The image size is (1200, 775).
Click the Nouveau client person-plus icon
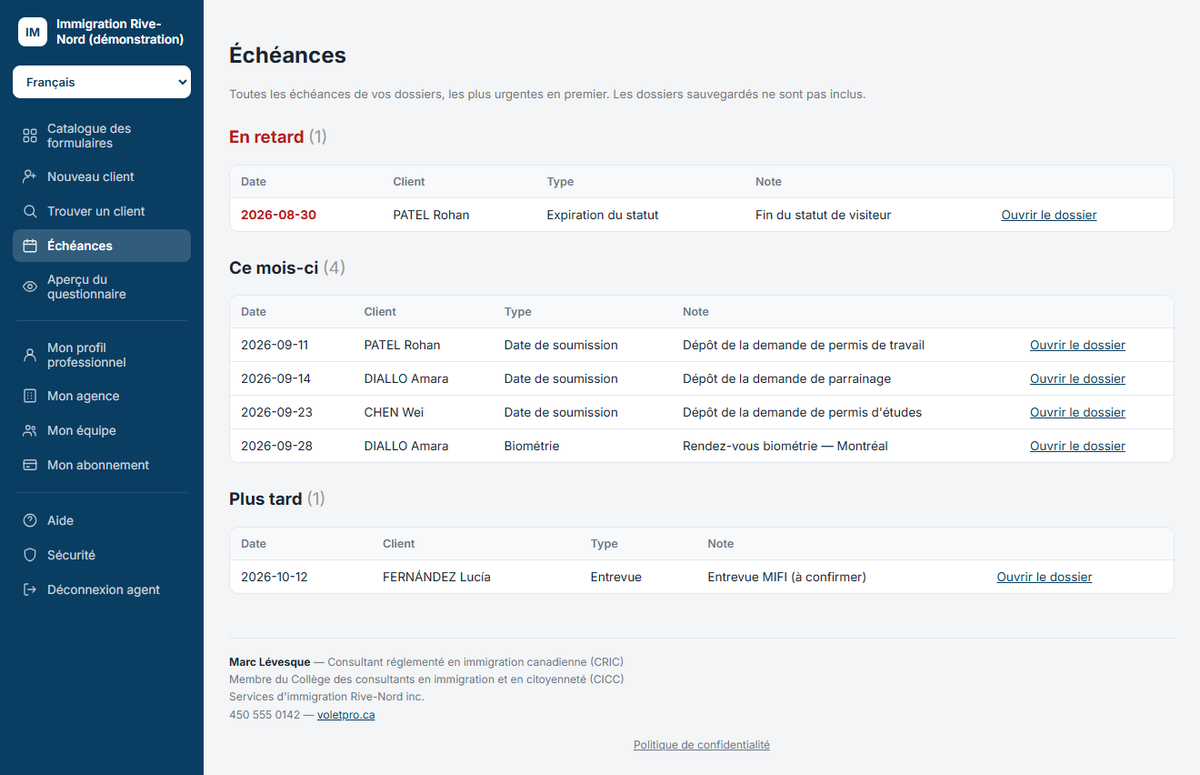tap(30, 177)
